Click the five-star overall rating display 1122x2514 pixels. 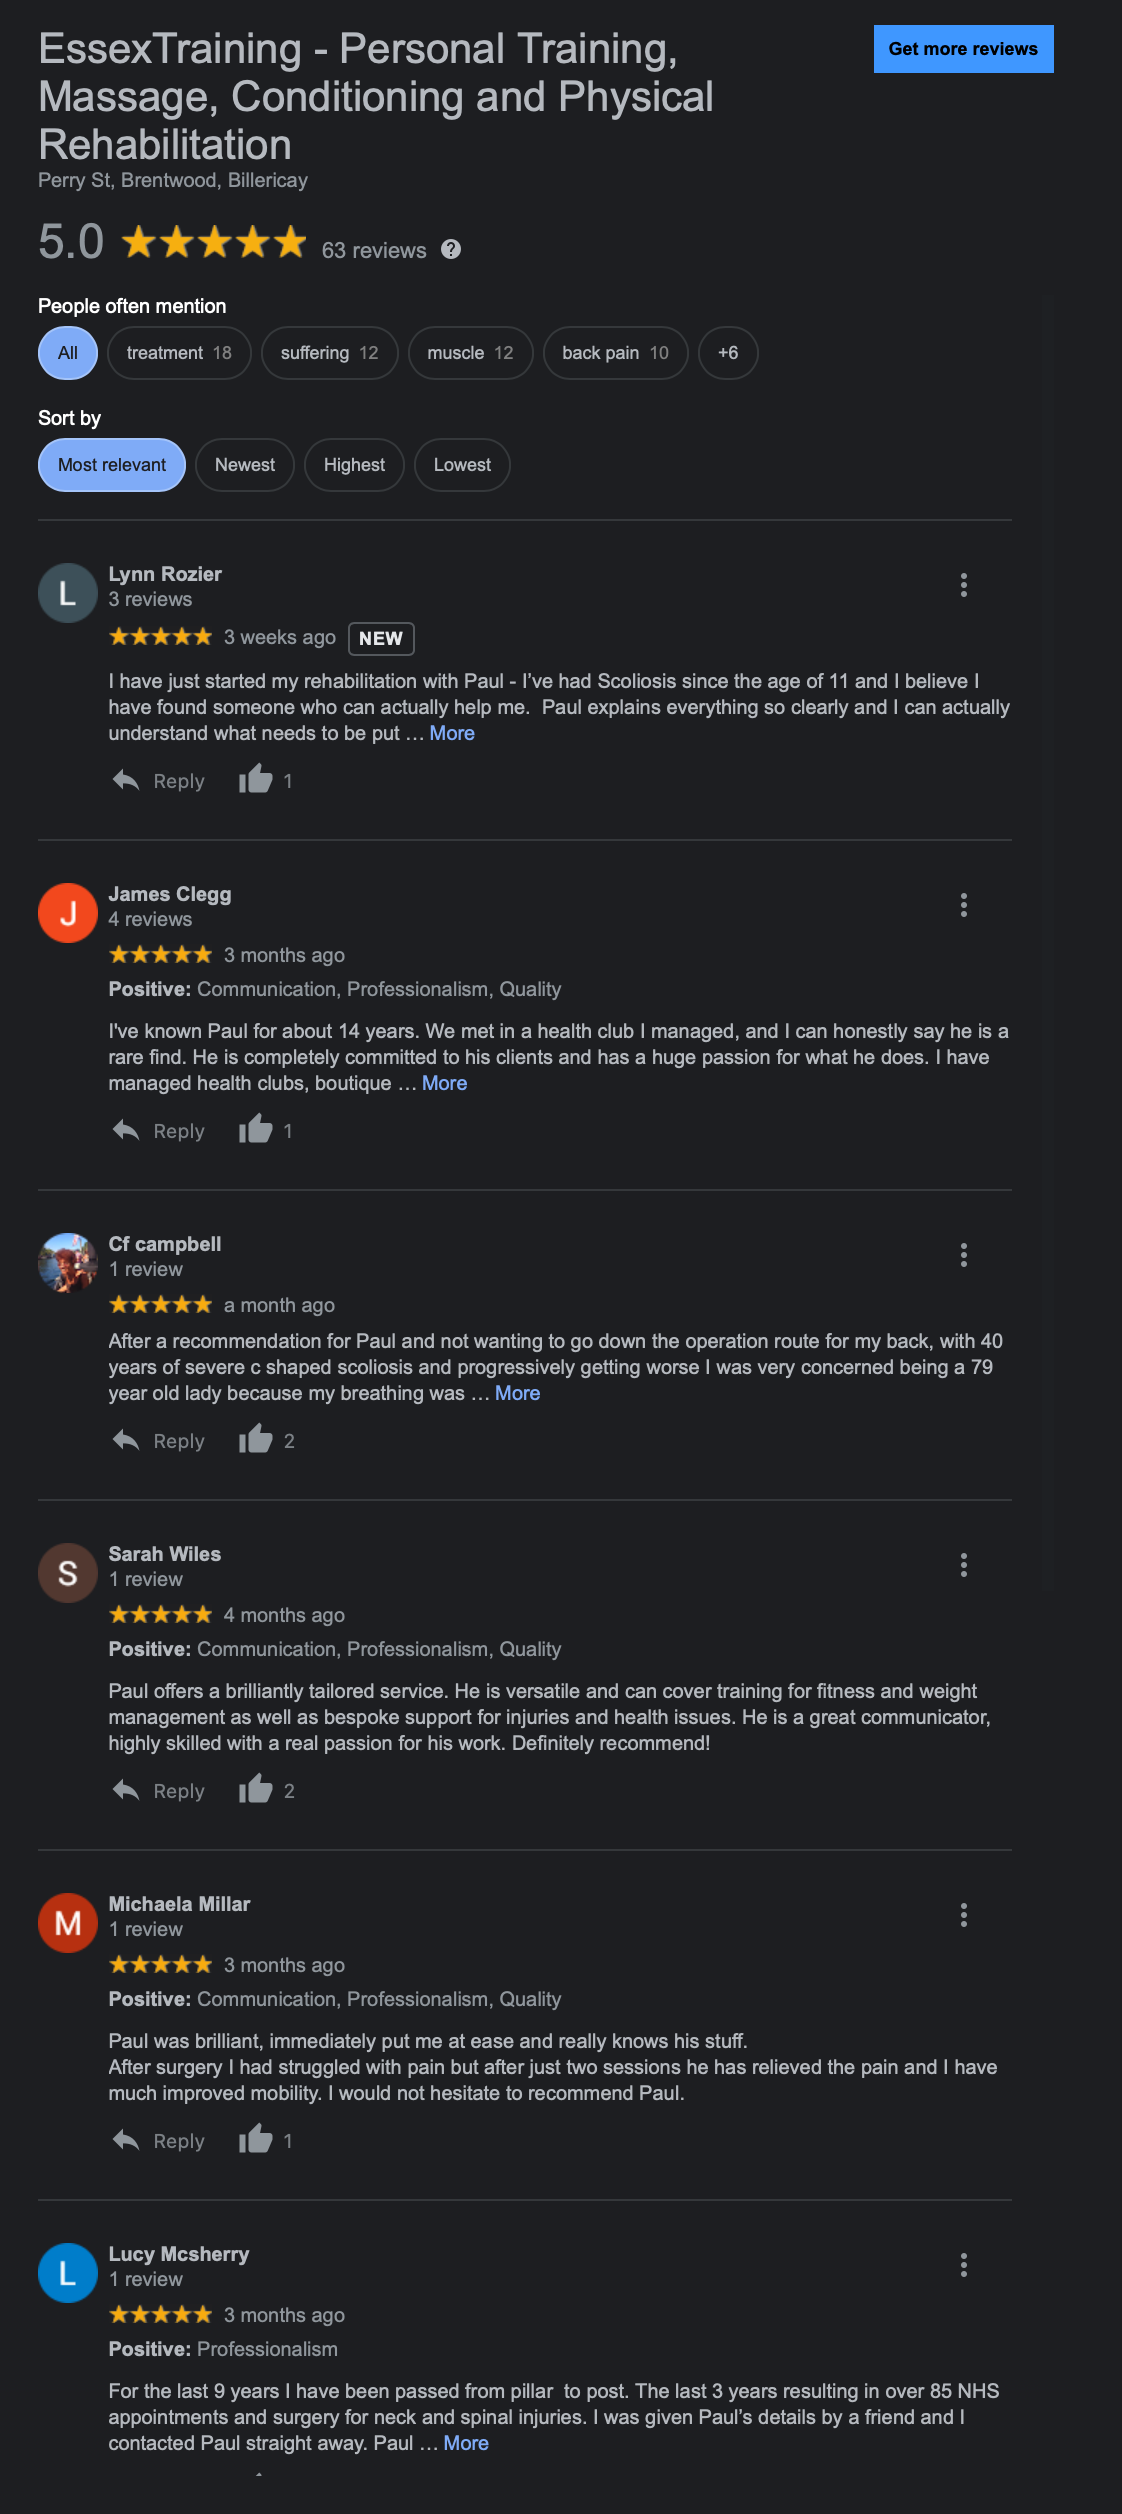[214, 242]
